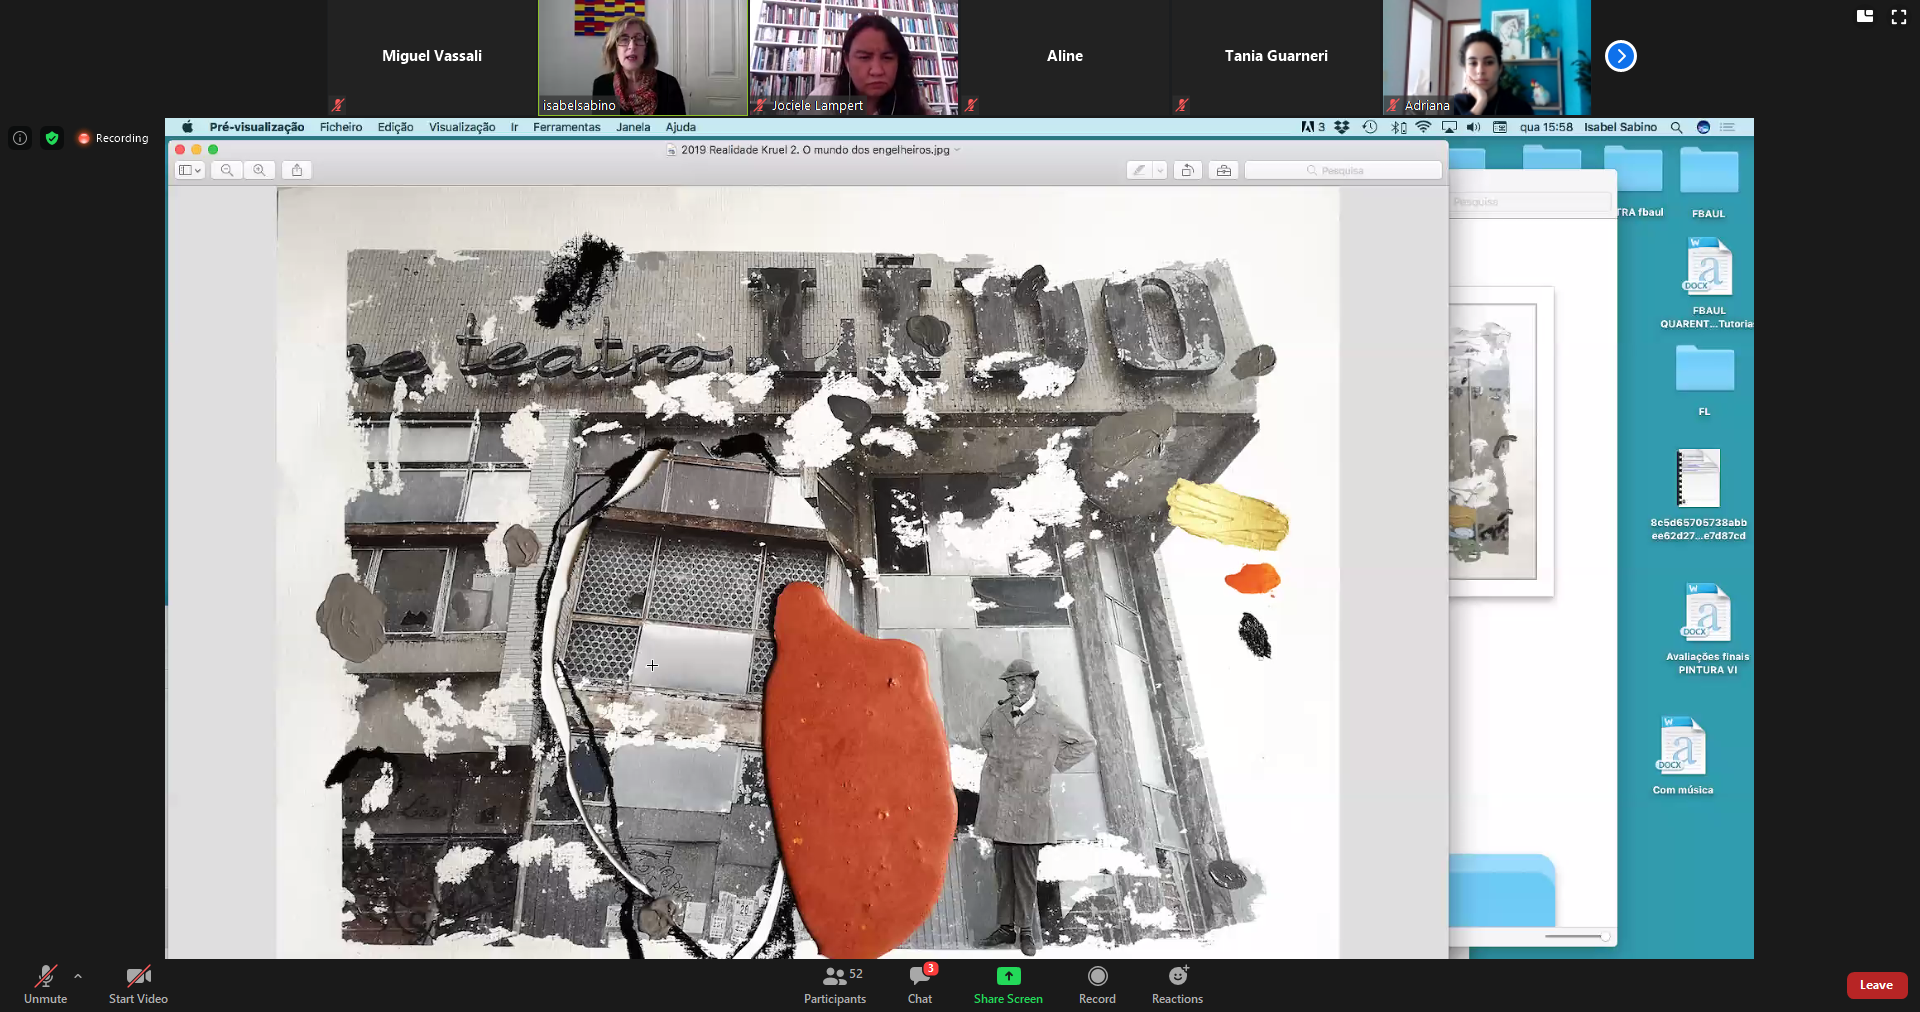Open the AirPlay display menu
The image size is (1920, 1012).
[x=1449, y=127]
